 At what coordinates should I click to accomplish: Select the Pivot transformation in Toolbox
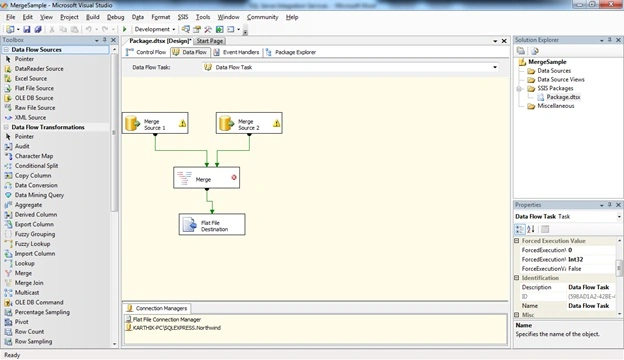pos(21,322)
